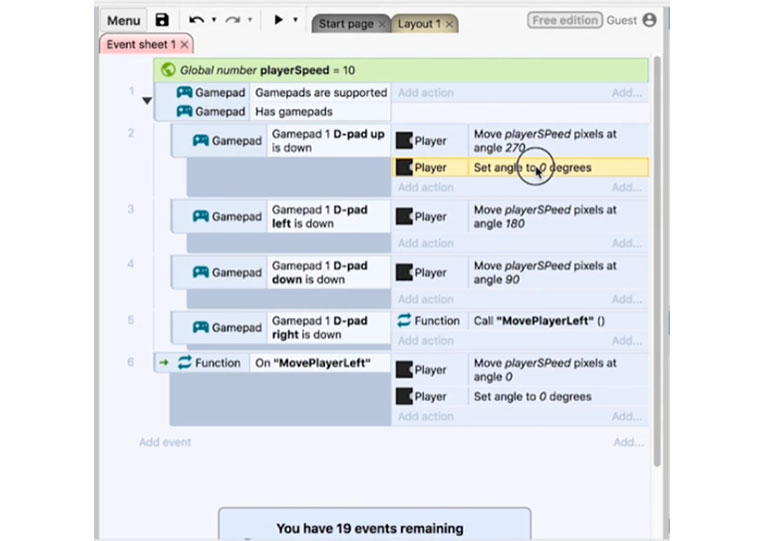Click Player icon beside angle 90 action
Screen dimensions: 763x541
coord(404,272)
